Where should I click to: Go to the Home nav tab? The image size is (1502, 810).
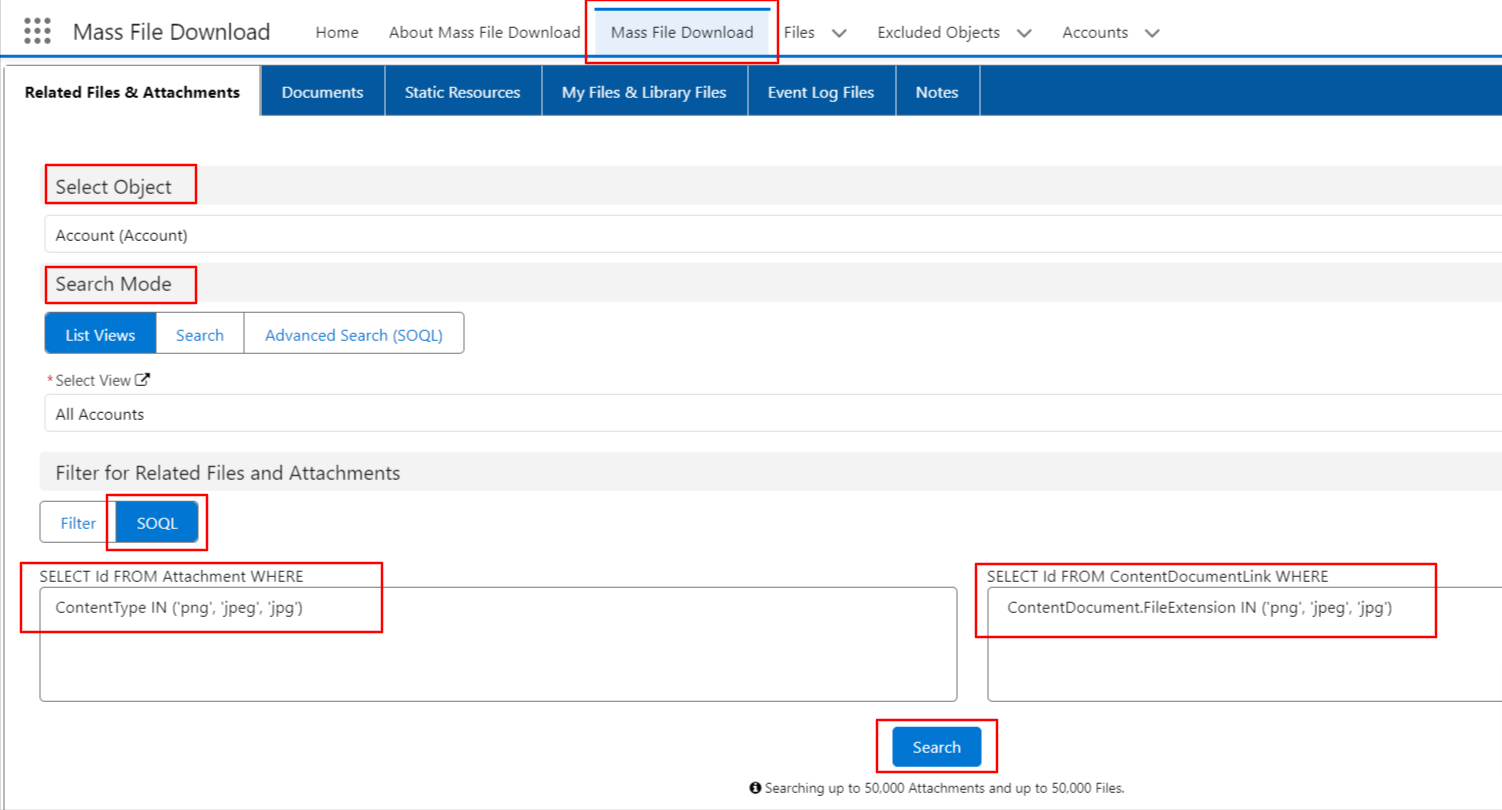pos(337,32)
